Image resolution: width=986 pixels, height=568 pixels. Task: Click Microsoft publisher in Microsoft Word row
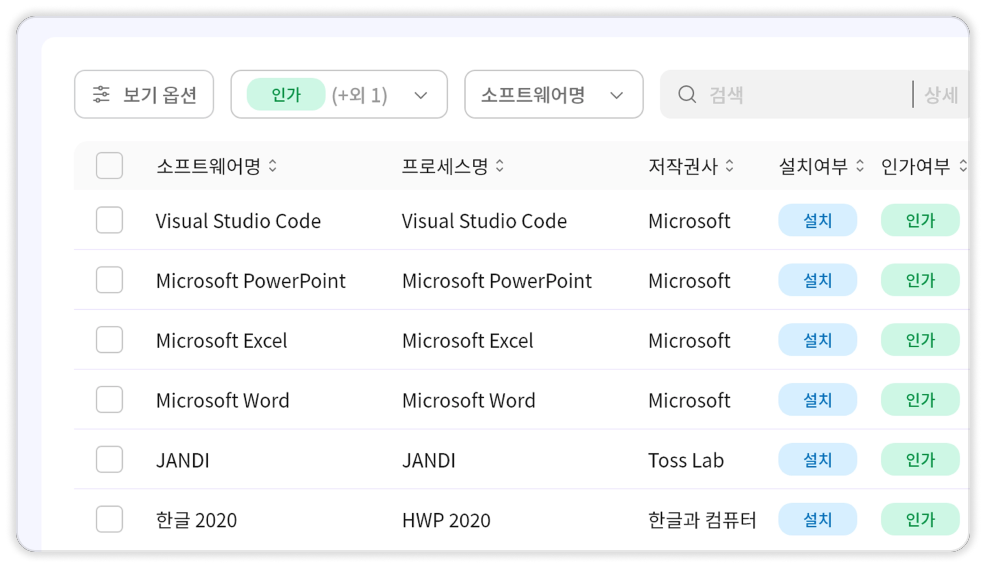click(x=689, y=400)
